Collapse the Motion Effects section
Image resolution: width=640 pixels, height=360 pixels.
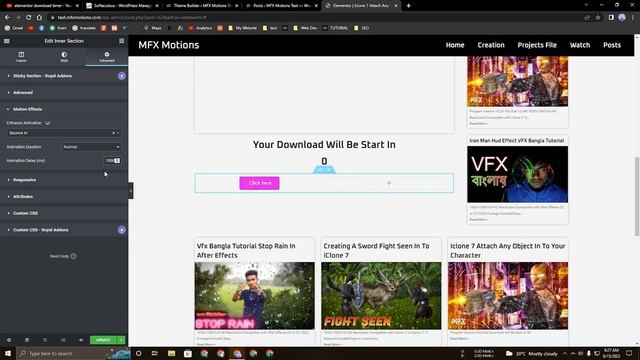pyautogui.click(x=64, y=109)
